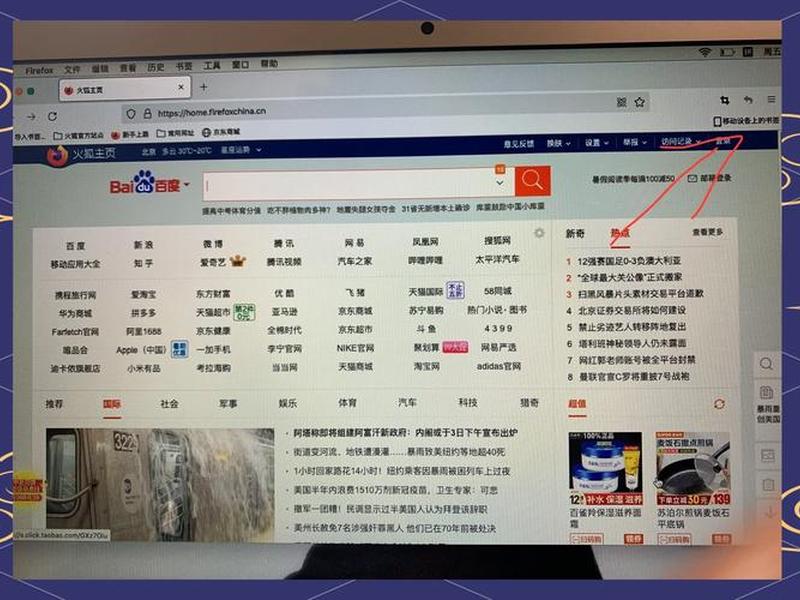The image size is (800, 600).
Task: Open Baidu search engine selector dropdown
Action: [x=187, y=184]
